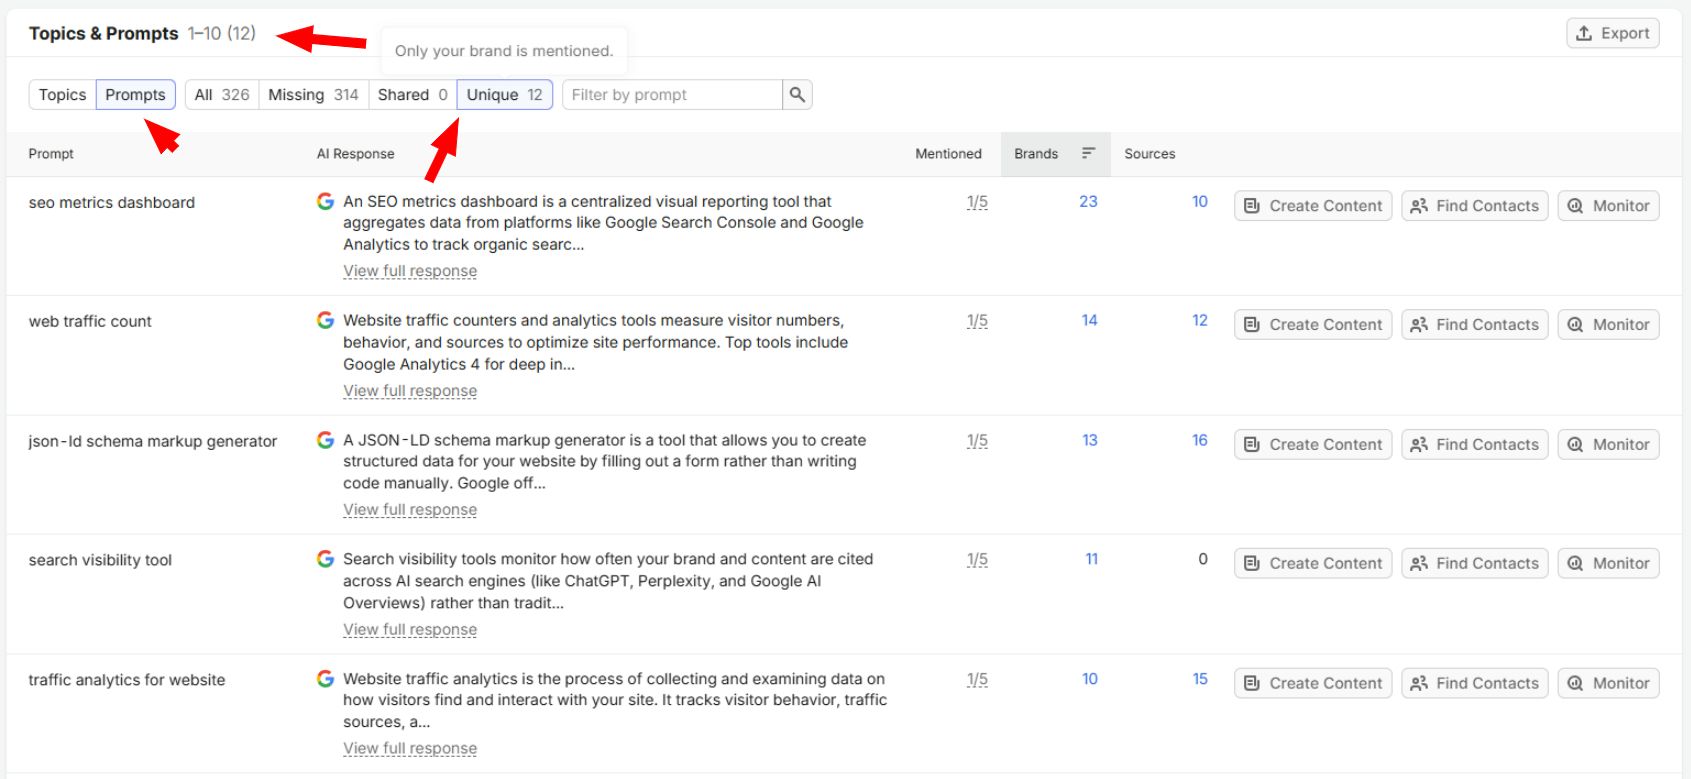Select the Unique 12 filter

point(505,95)
